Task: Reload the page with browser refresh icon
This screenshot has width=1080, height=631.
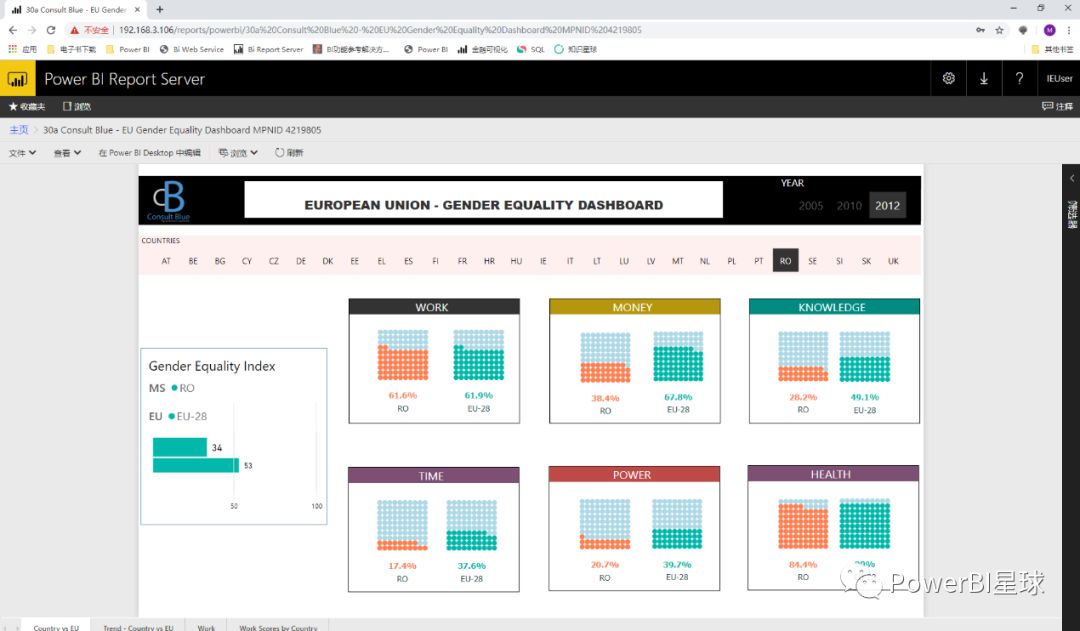Action: [x=50, y=30]
